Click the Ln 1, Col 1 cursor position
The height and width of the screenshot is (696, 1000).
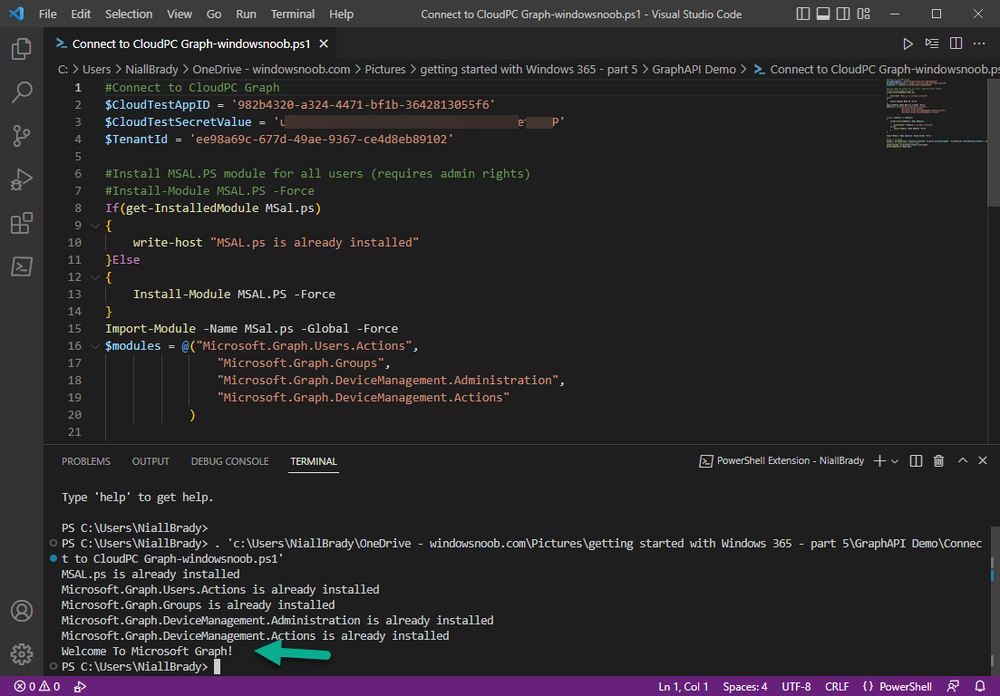point(683,686)
